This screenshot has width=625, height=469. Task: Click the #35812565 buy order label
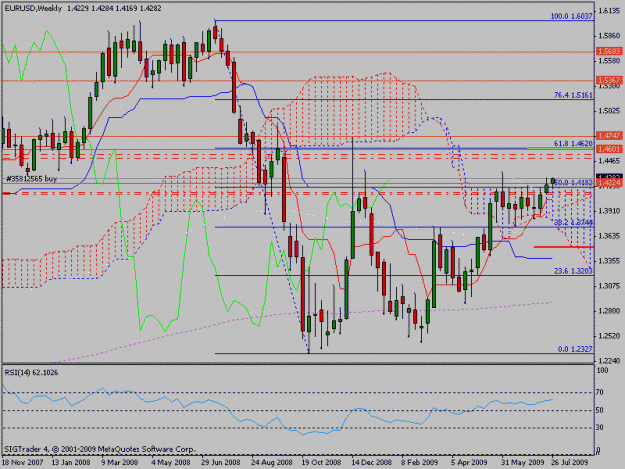coord(31,179)
